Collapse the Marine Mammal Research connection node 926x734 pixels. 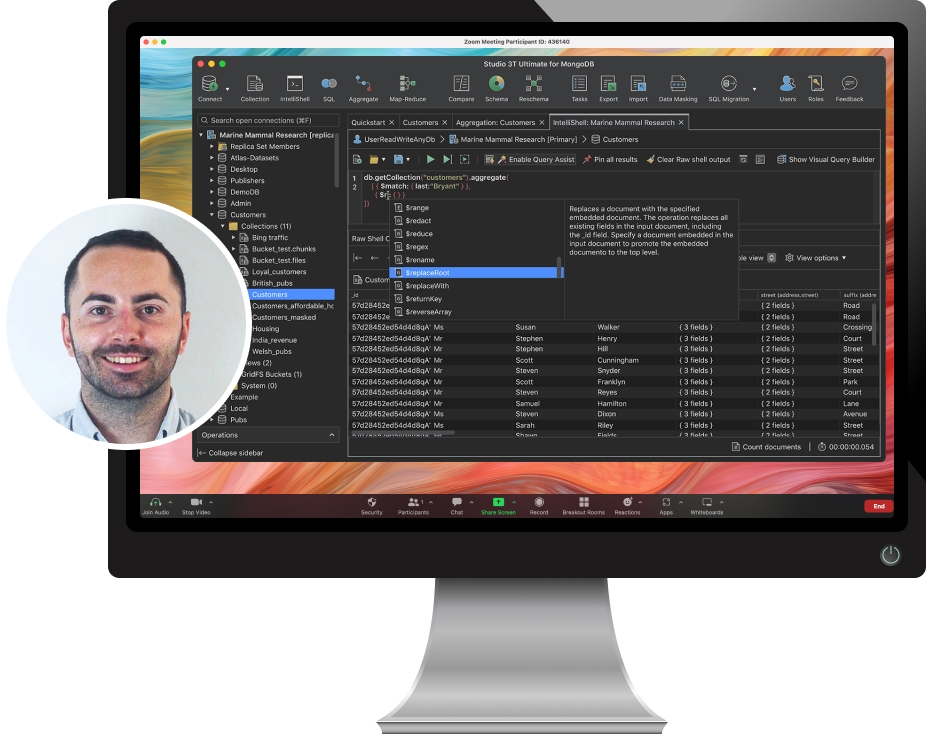coord(201,135)
